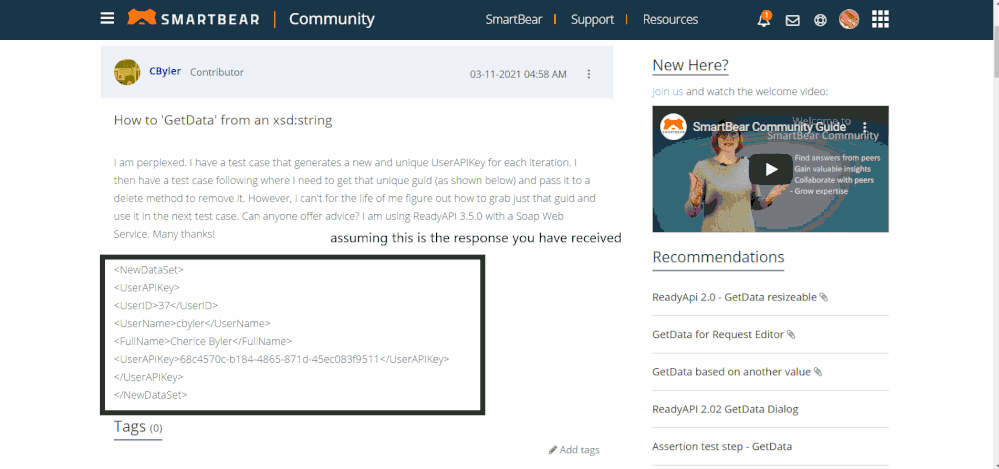Open the video's three-dot options
The image size is (999, 469).
tap(865, 127)
